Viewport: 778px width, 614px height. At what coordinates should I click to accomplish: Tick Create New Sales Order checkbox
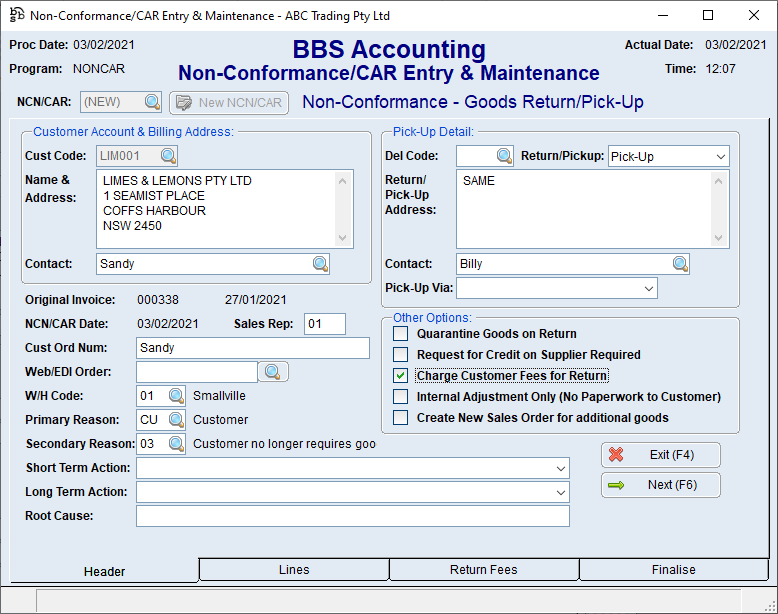tap(401, 418)
